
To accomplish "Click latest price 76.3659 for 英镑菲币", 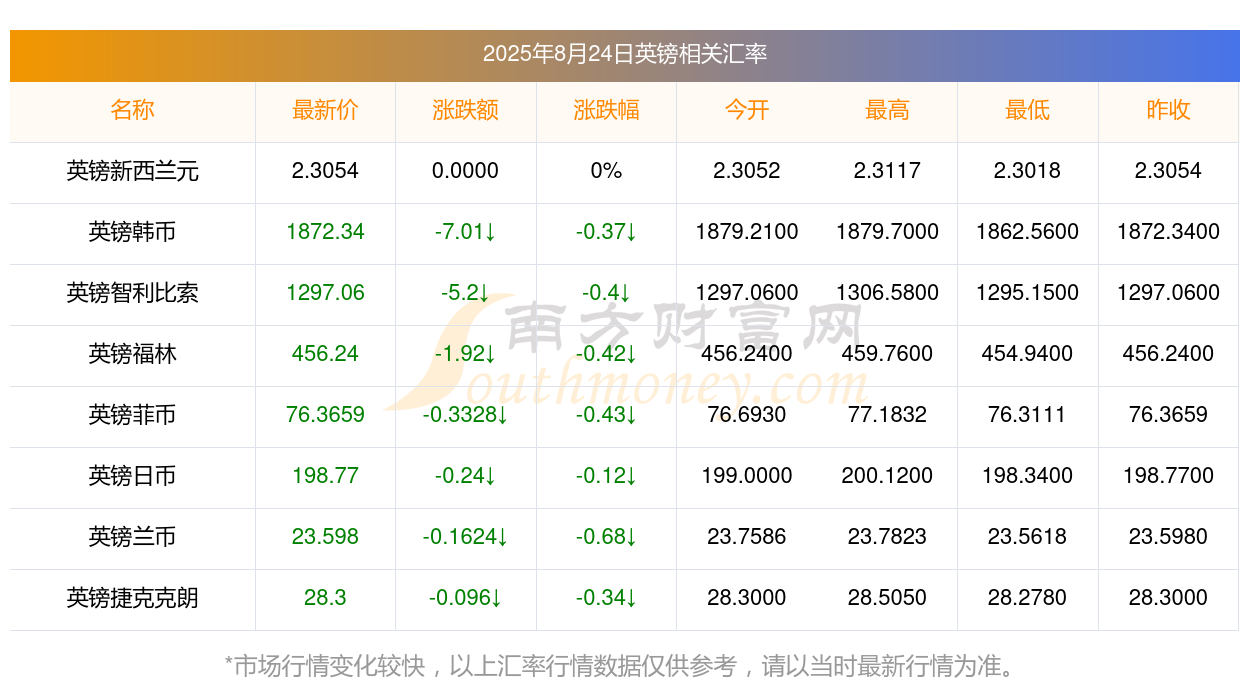I will coord(325,415).
